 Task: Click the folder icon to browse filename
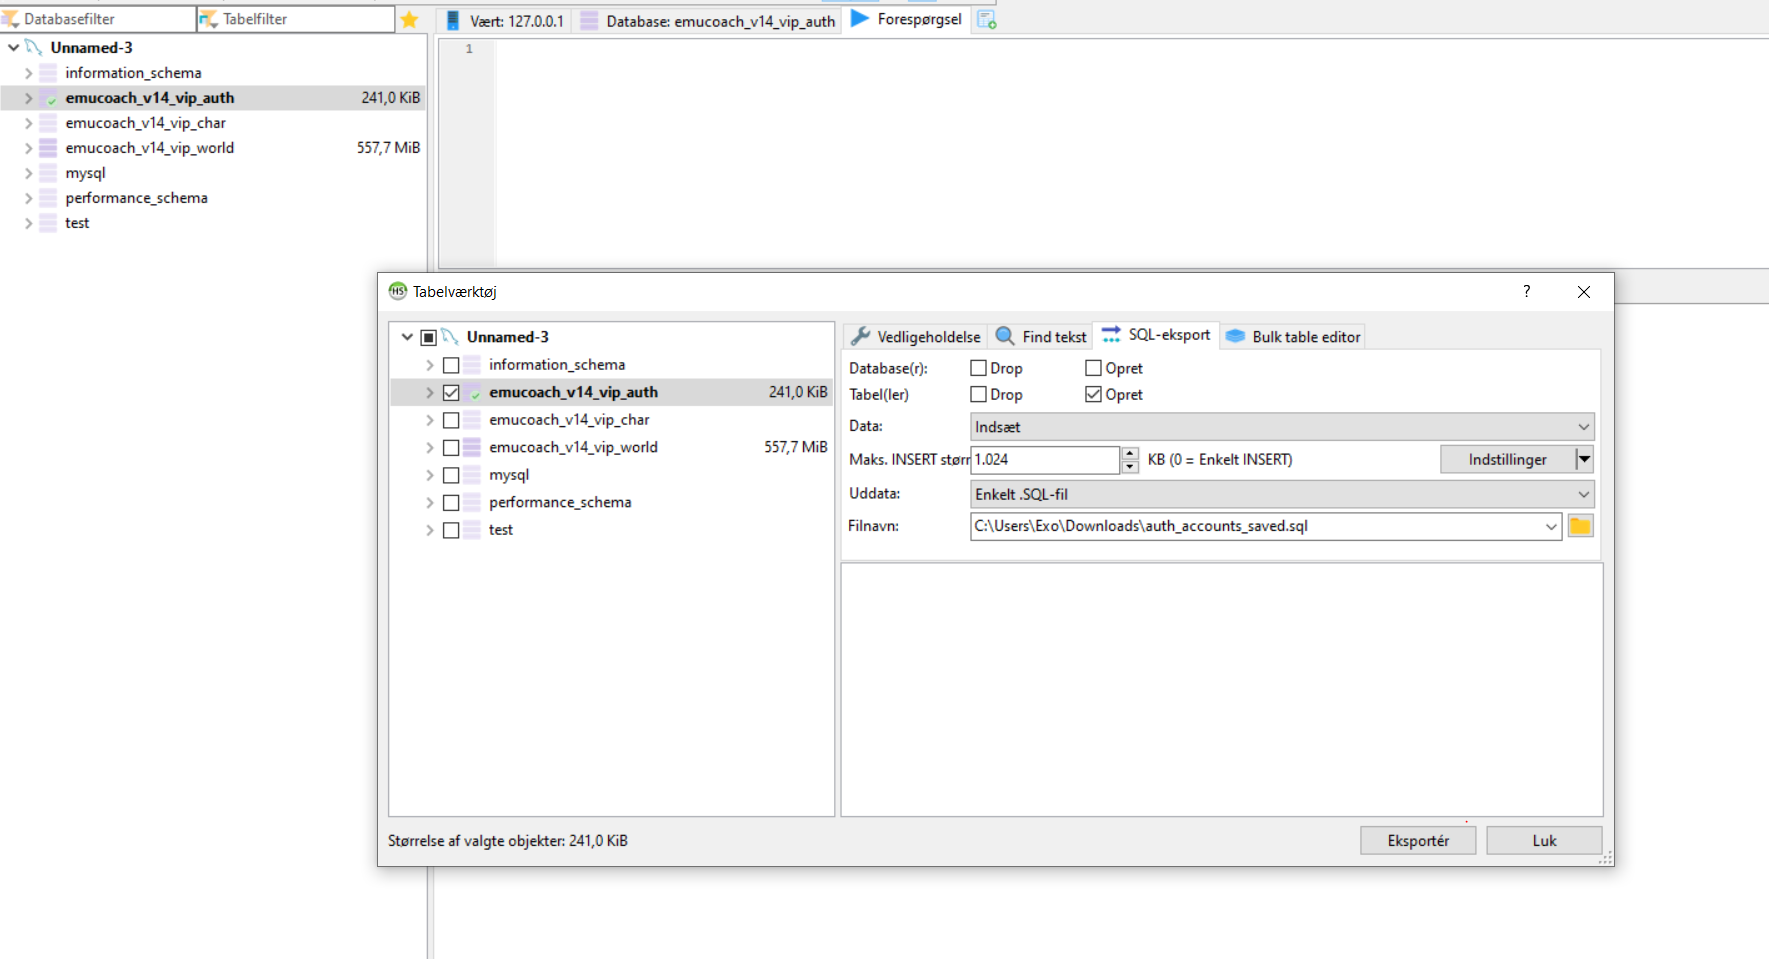[1580, 526]
